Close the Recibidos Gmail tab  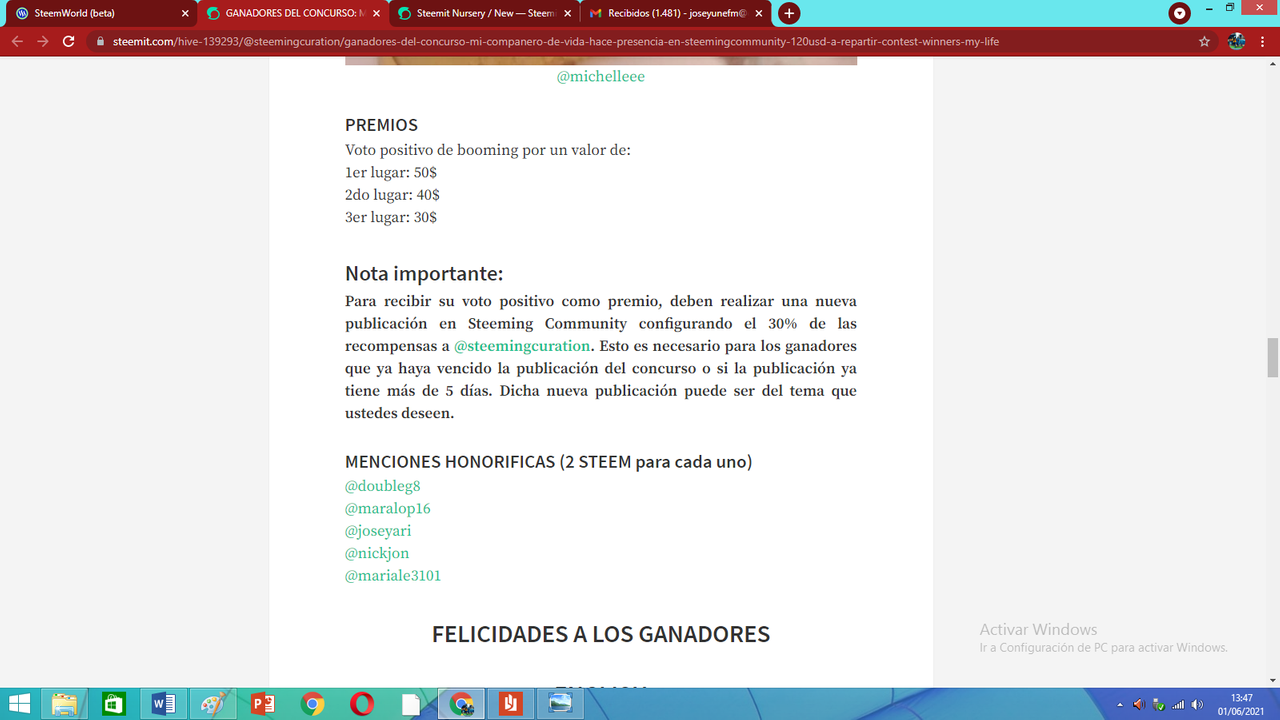click(x=760, y=14)
